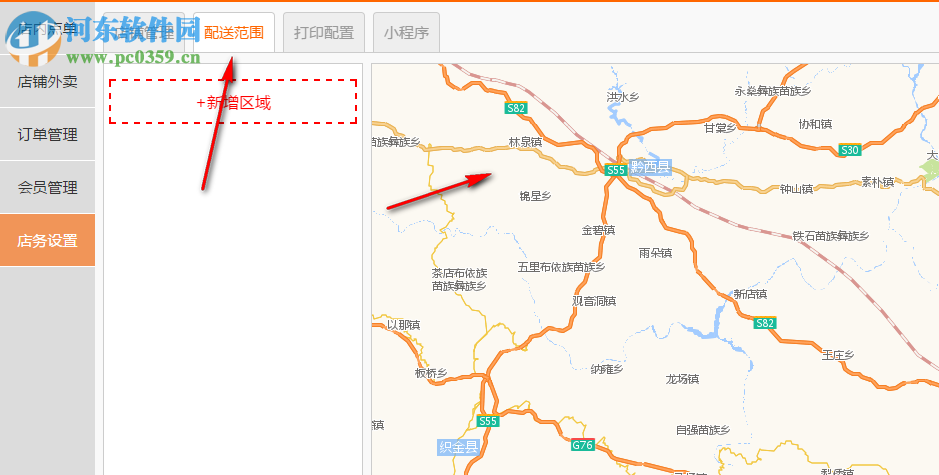939x475 pixels.
Task: Click the S55 road badge near 黔西县
Action: coord(616,170)
